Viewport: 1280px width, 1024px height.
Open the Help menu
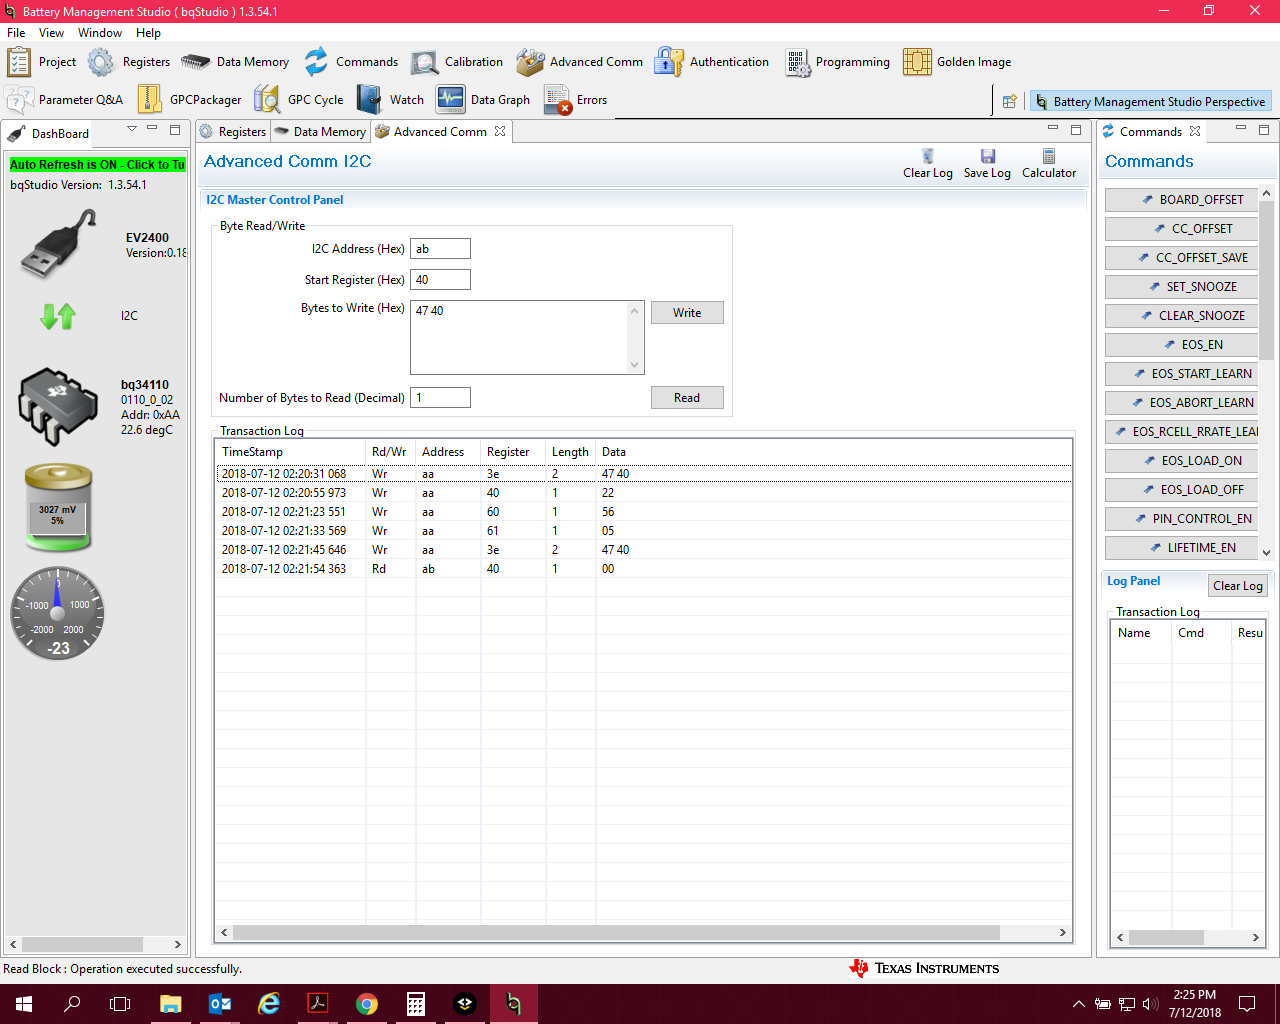[148, 33]
